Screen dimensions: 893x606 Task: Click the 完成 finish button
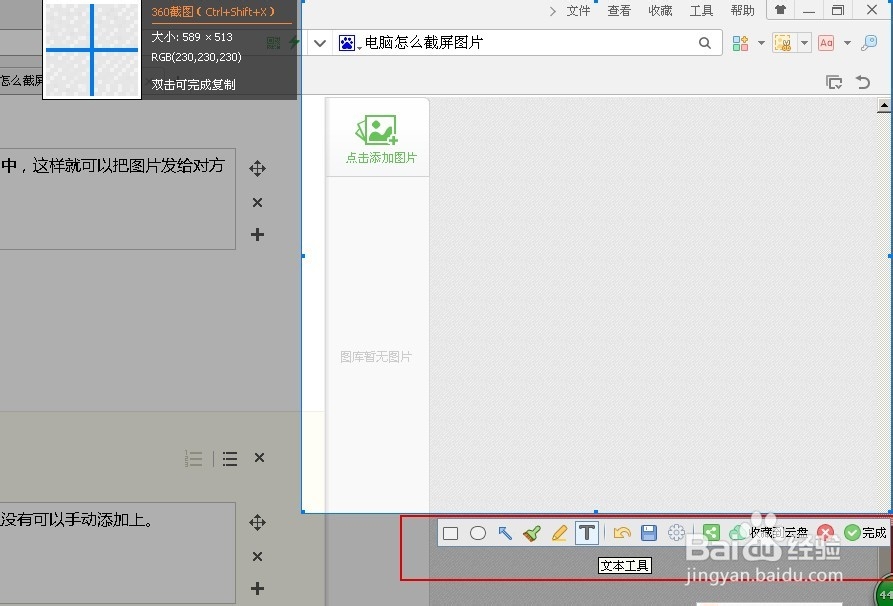[866, 532]
